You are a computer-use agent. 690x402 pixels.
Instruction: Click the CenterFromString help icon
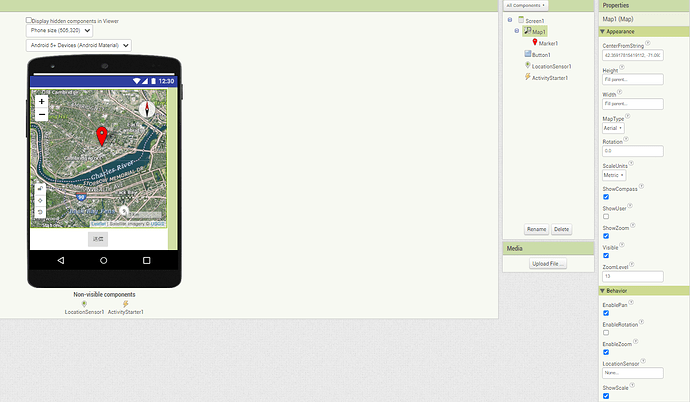coord(648,43)
